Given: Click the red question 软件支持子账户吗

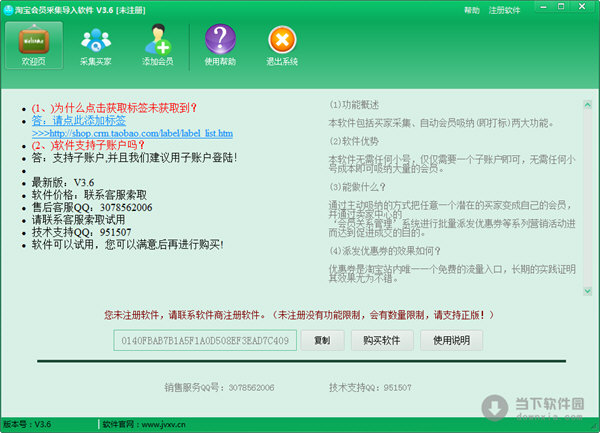Looking at the screenshot, I should pos(88,145).
